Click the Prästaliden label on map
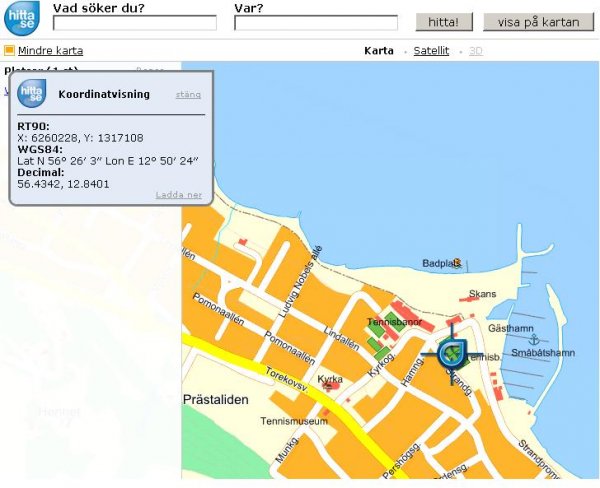This screenshot has height=488, width=600. pos(216,400)
